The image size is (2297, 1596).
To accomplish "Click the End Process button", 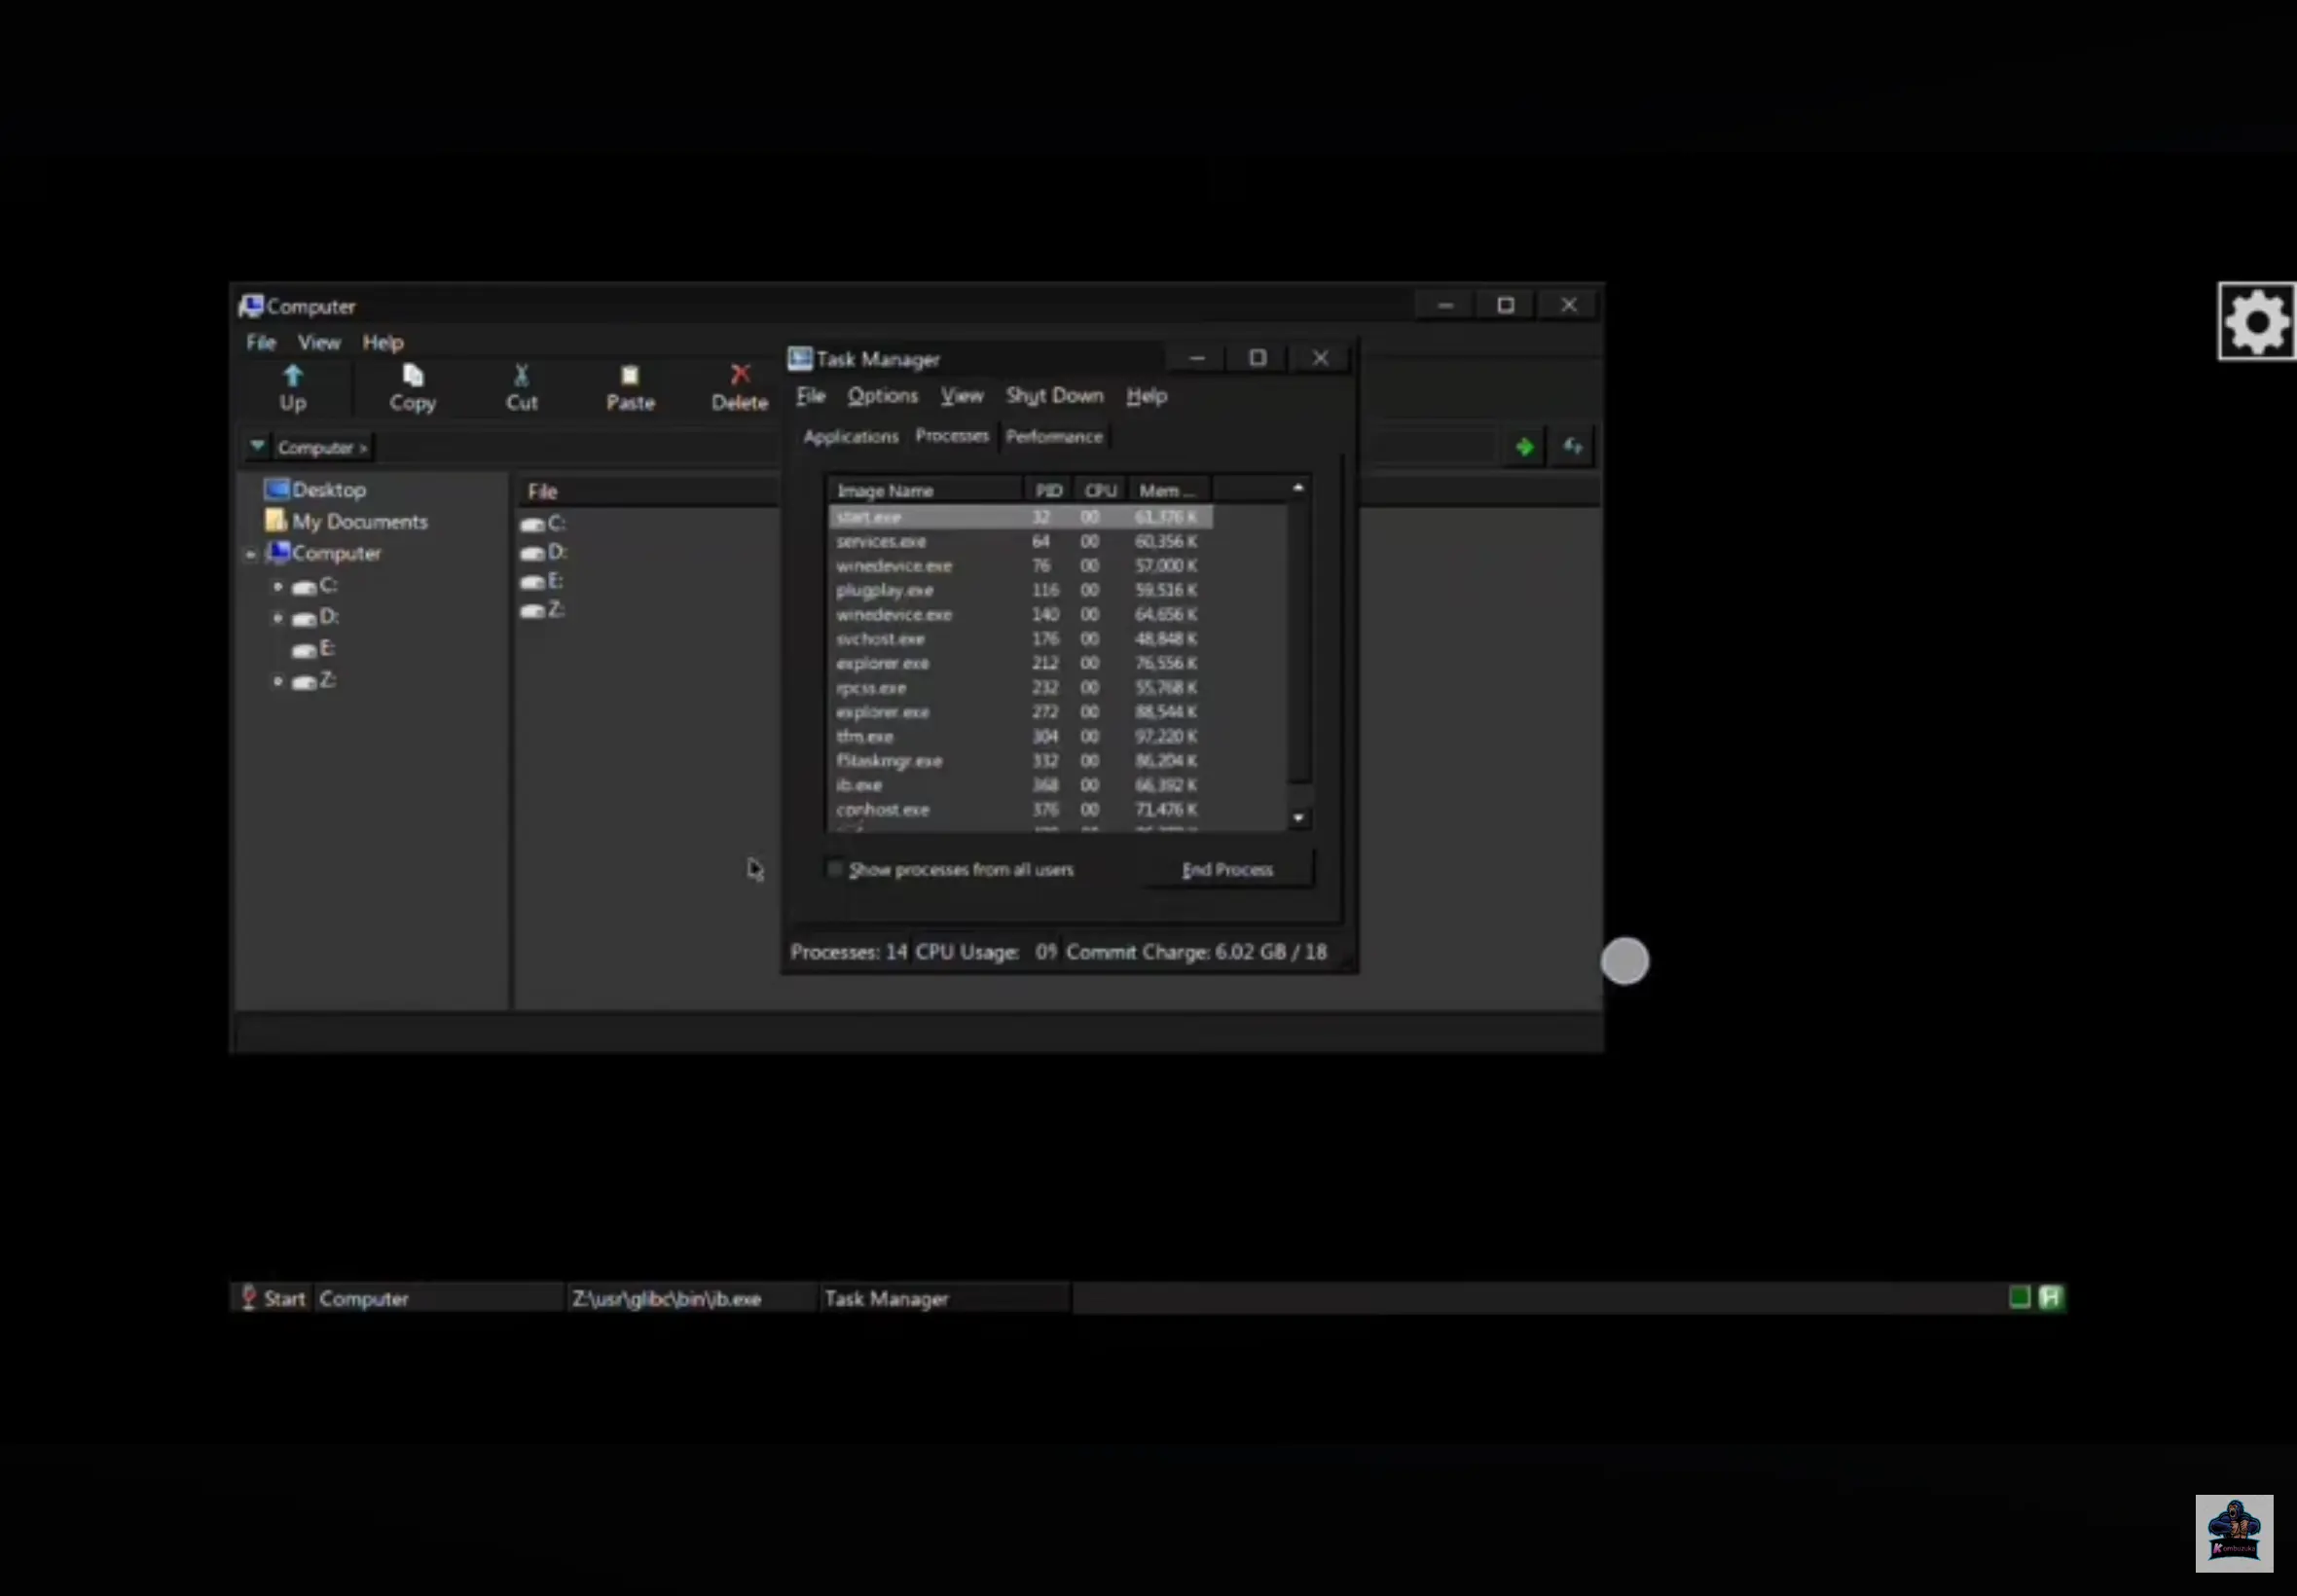I will [1227, 870].
